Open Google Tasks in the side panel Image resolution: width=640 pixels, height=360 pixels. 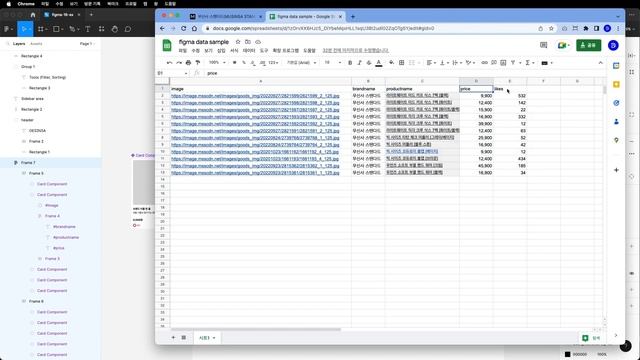[x=616, y=103]
